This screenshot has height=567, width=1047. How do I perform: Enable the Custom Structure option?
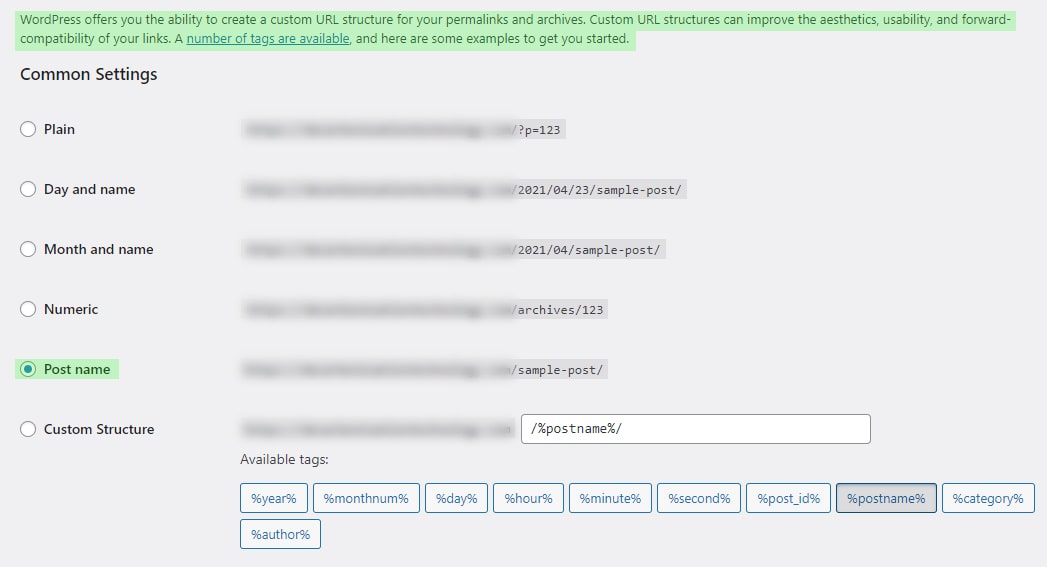coord(28,429)
